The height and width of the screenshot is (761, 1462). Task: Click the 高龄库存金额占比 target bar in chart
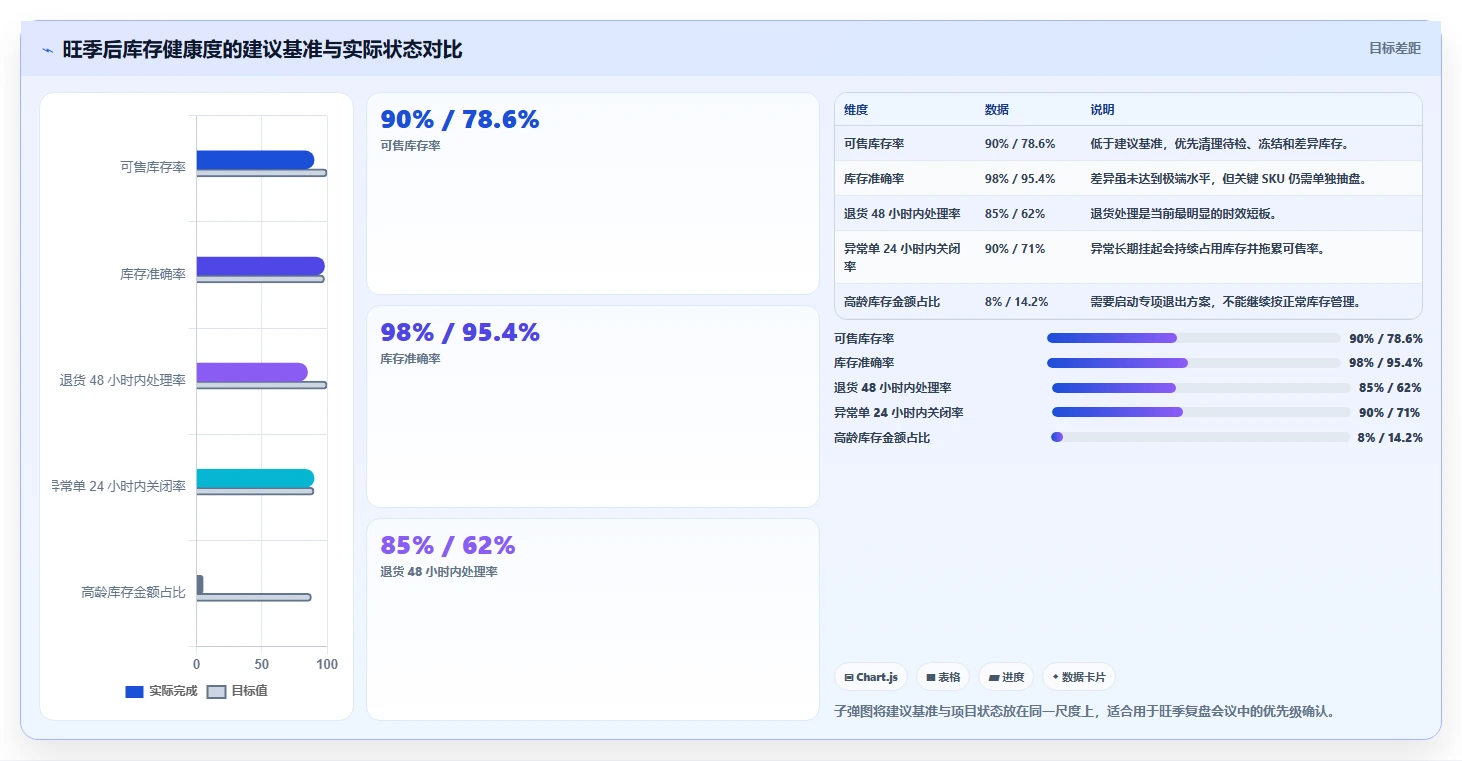(254, 597)
